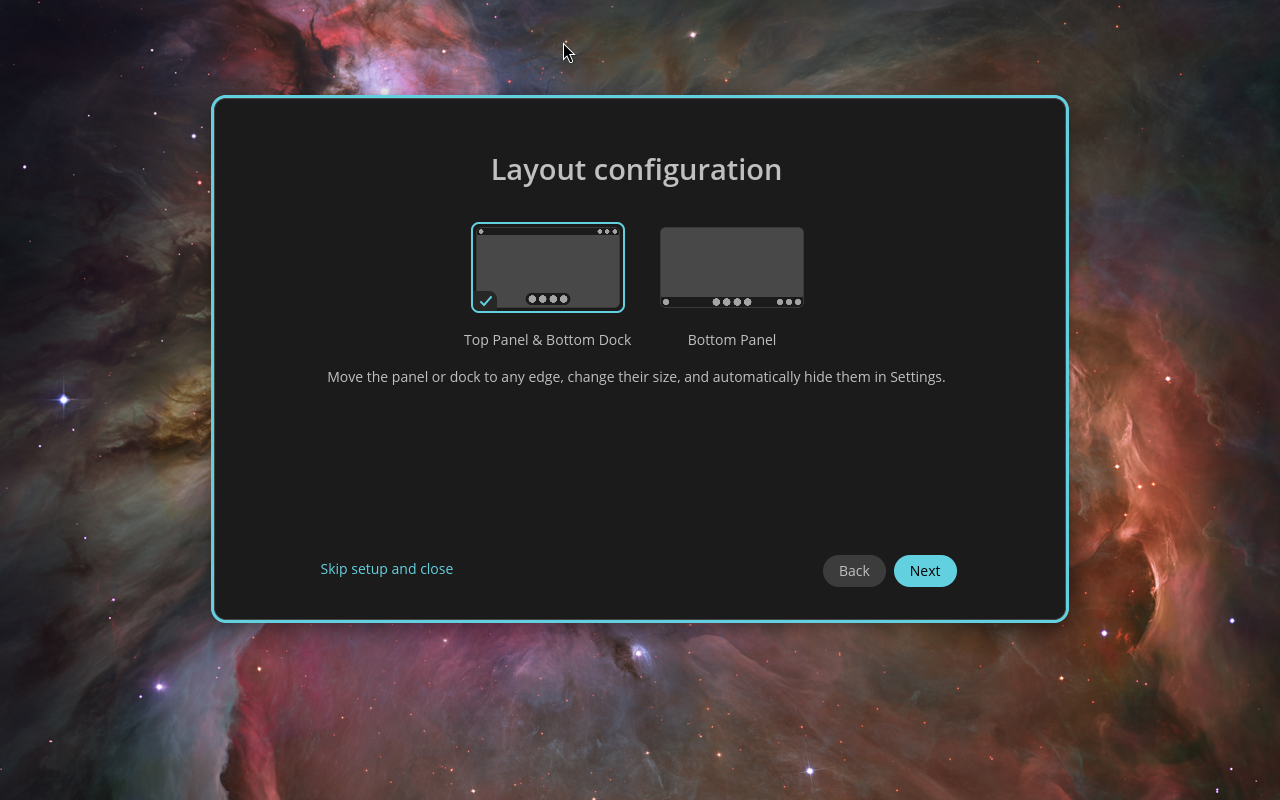The height and width of the screenshot is (800, 1280).
Task: Choose the Bottom Panel layout thumbnail
Action: (732, 267)
